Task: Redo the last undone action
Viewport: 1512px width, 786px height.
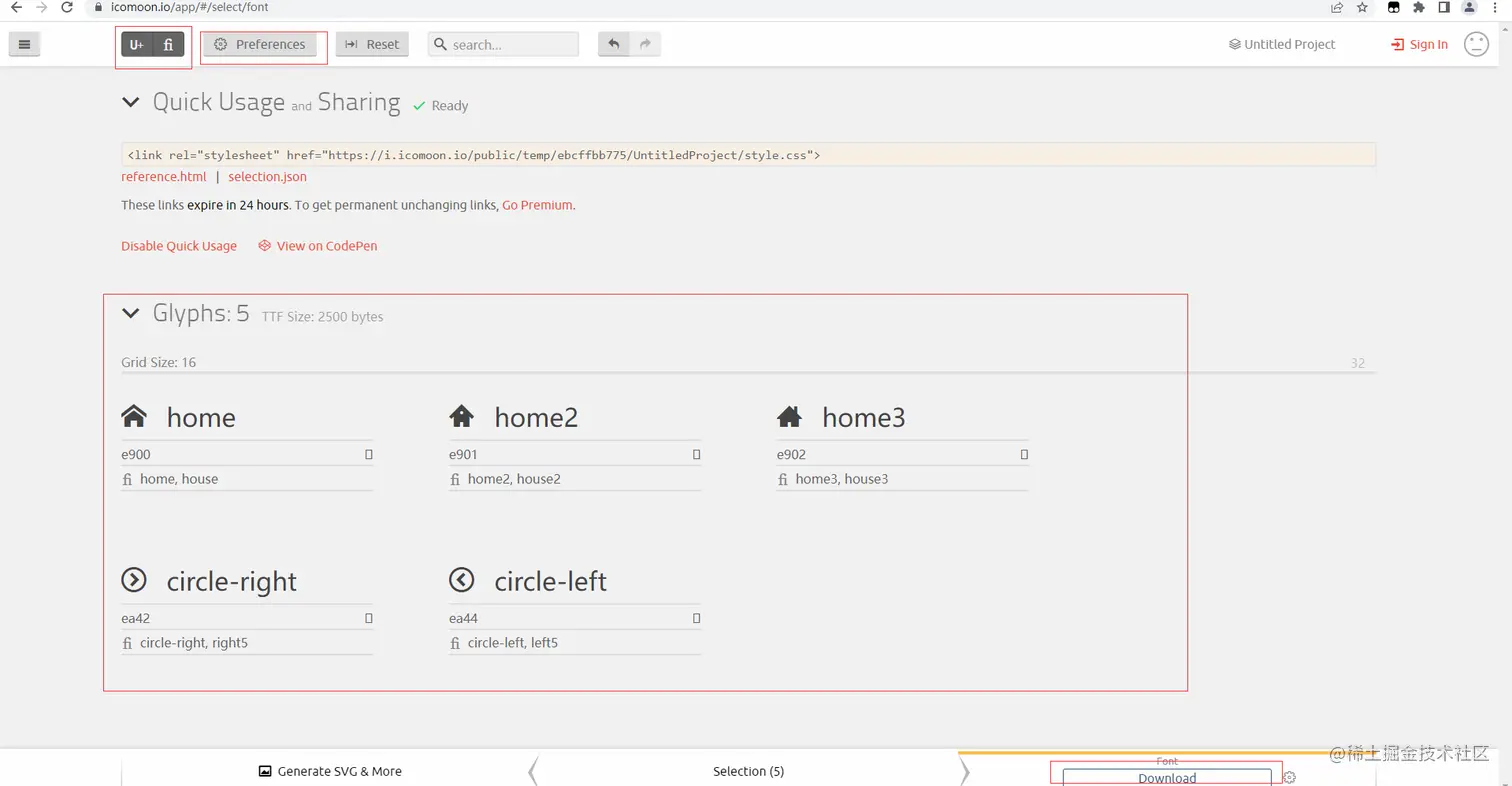Action: pyautogui.click(x=645, y=44)
